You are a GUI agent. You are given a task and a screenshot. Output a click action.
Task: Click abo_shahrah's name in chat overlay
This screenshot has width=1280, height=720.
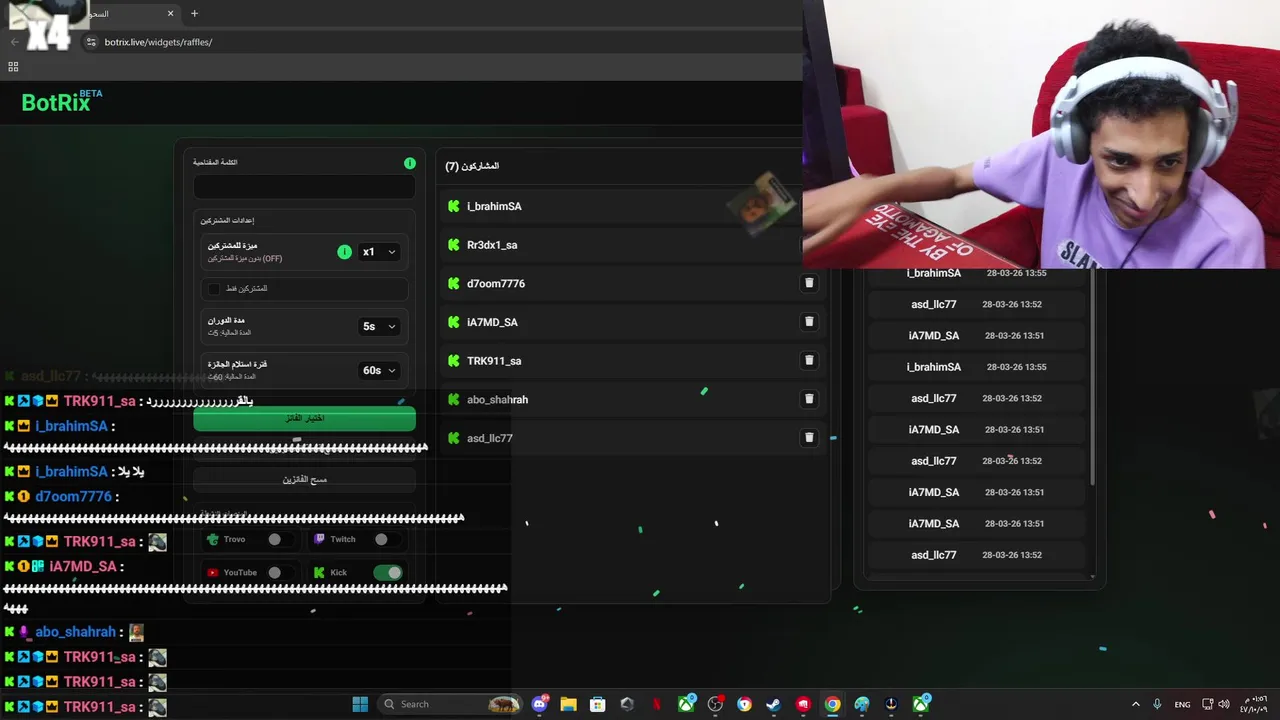tap(75, 632)
